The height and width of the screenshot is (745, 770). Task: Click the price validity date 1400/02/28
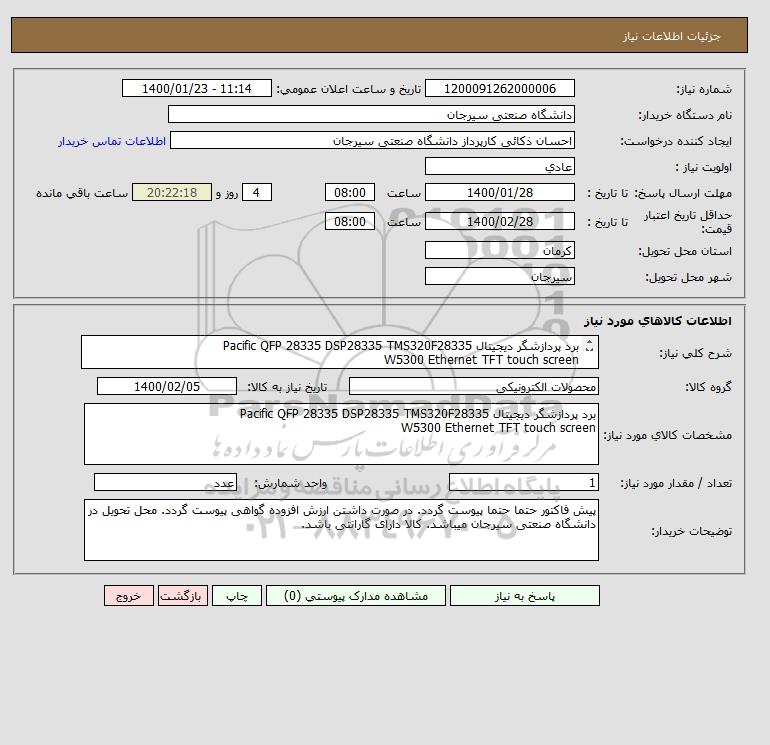tap(499, 221)
